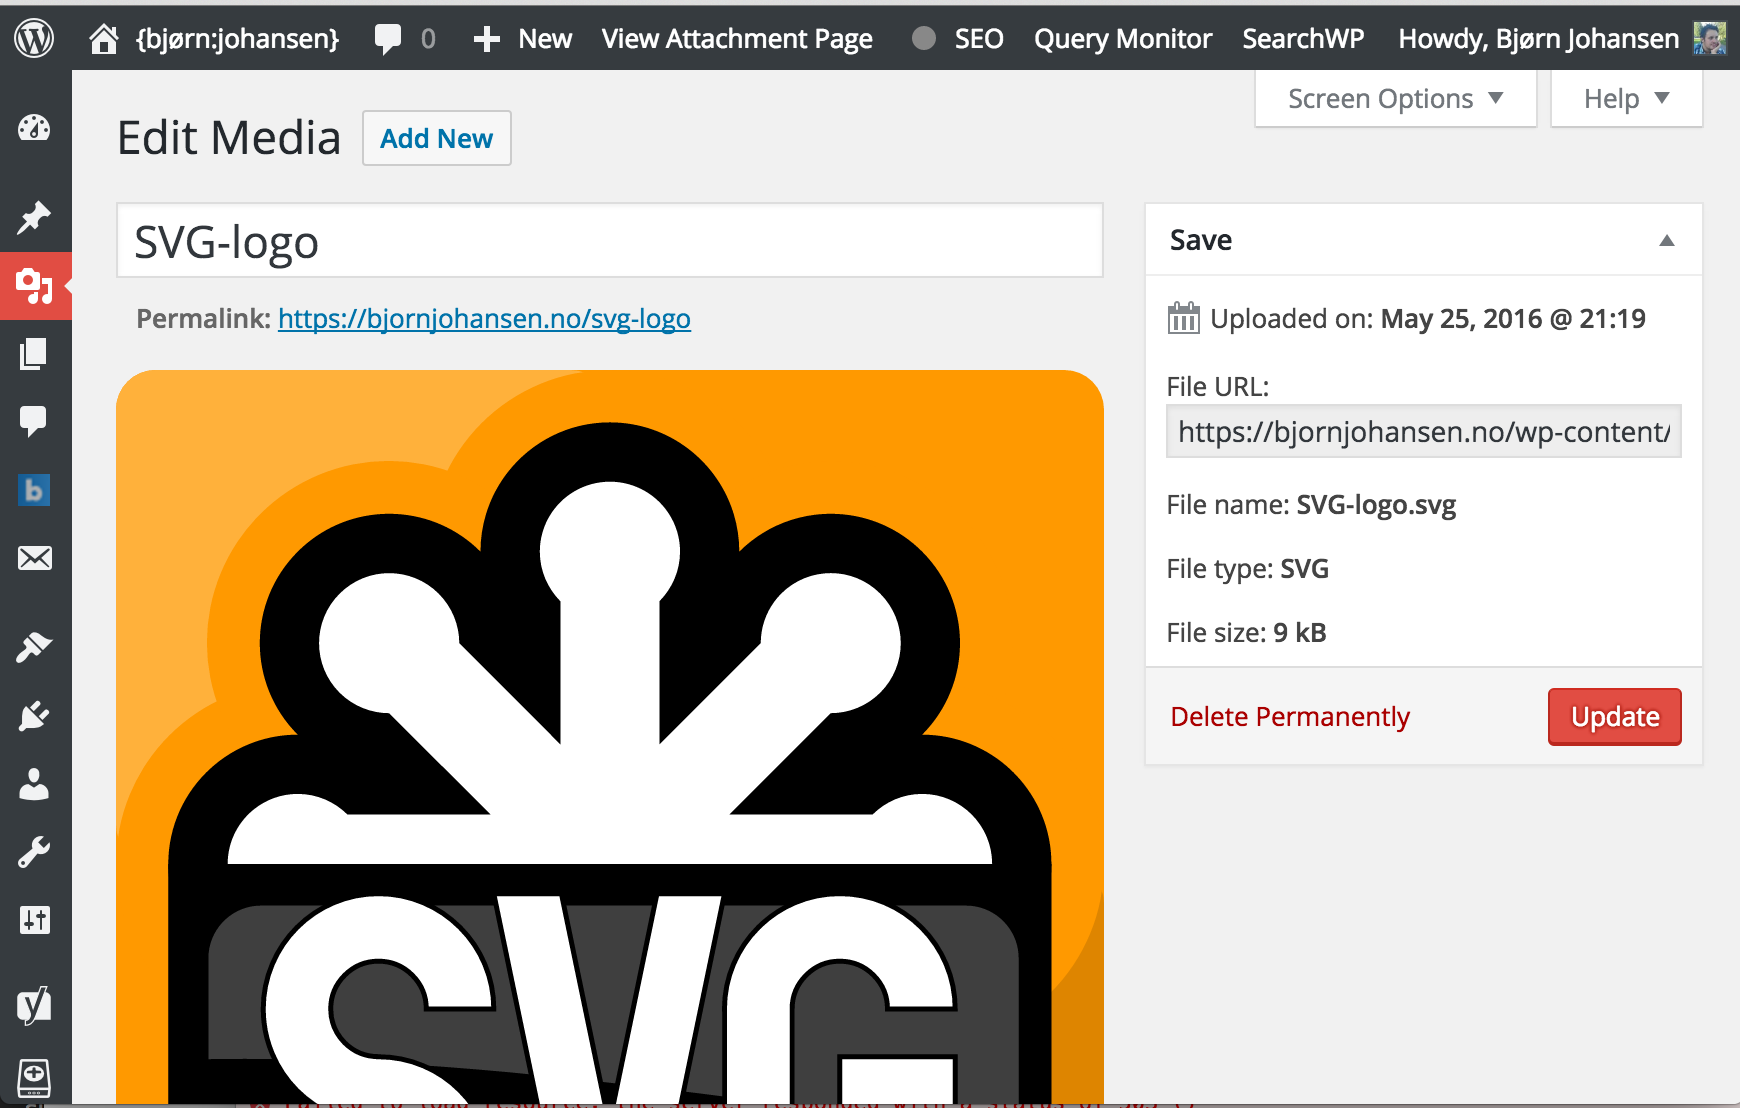Open Plugins plug sidebar icon
Viewport: 1740px width, 1108px height.
34,716
